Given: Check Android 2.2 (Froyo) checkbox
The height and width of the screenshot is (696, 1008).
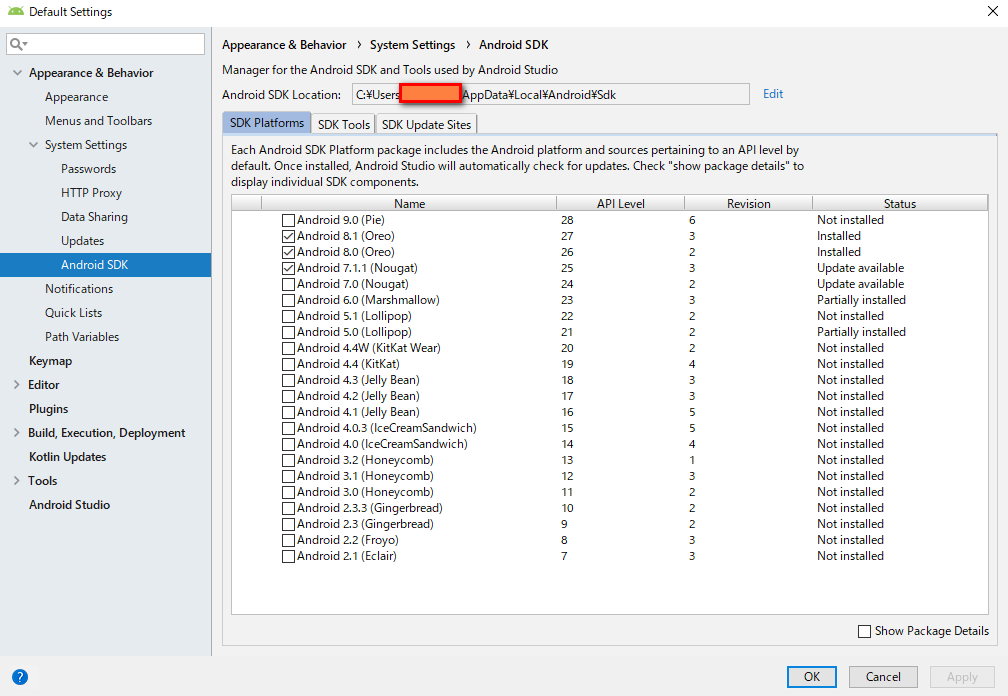Looking at the screenshot, I should [x=288, y=540].
